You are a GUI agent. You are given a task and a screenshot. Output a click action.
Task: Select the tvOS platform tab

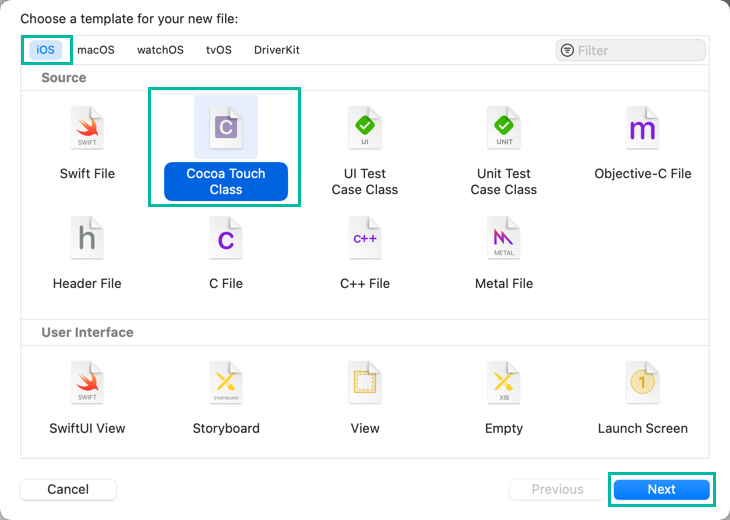[x=219, y=50]
